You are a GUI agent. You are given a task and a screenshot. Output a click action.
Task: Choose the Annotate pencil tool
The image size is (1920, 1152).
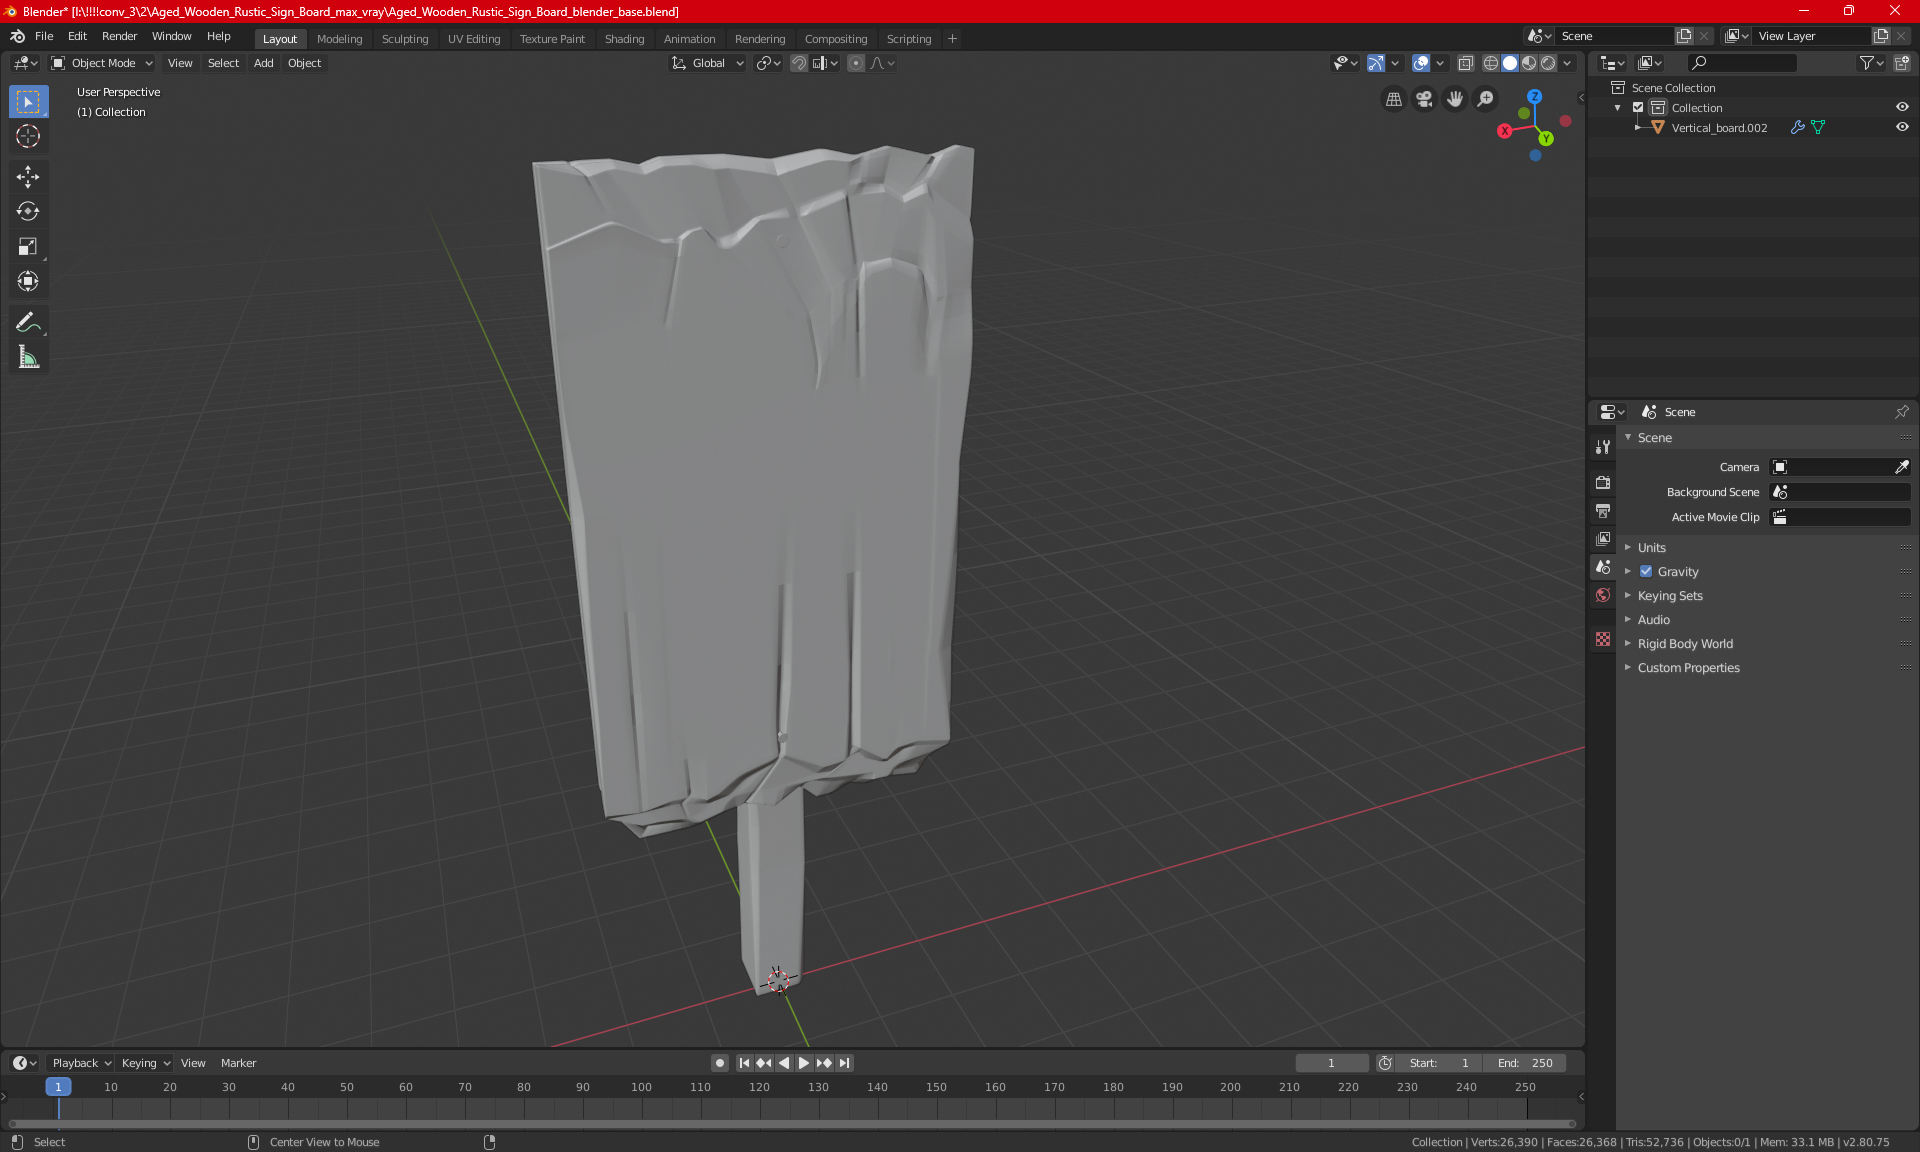[28, 322]
